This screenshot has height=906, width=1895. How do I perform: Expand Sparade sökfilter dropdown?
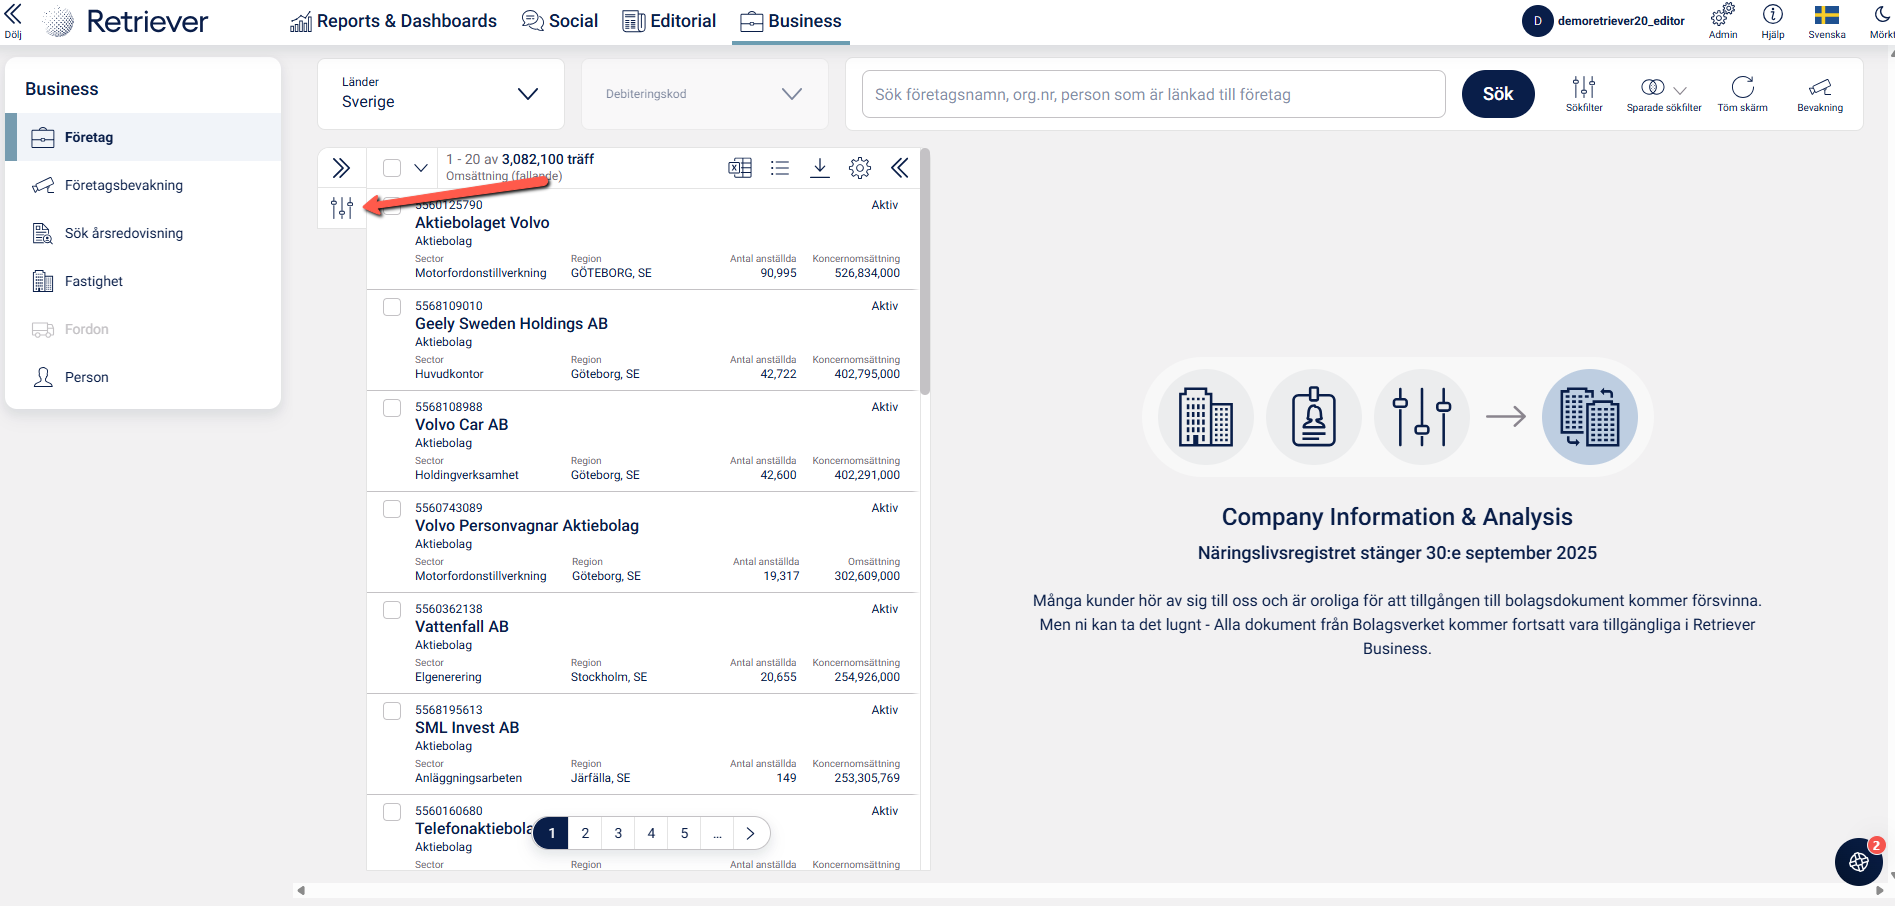(1664, 94)
